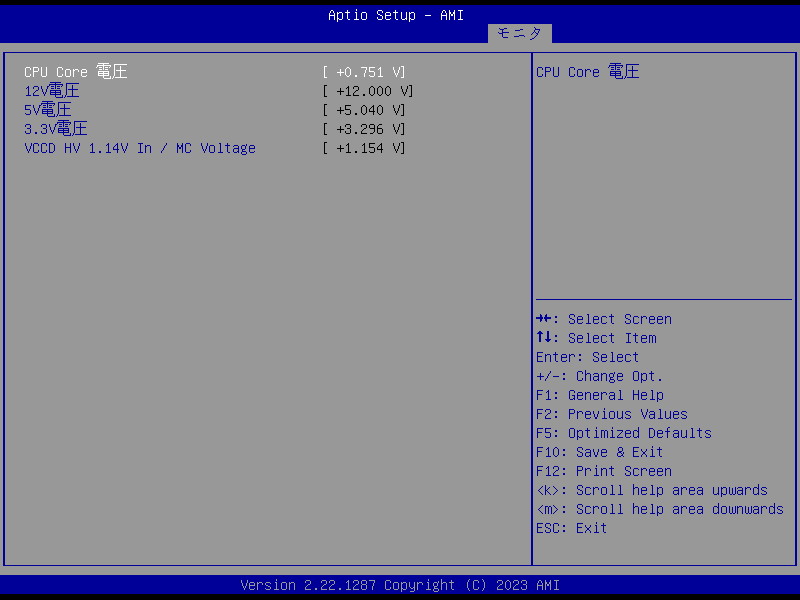Click the +3.296 V value
The width and height of the screenshot is (800, 600).
tap(364, 129)
